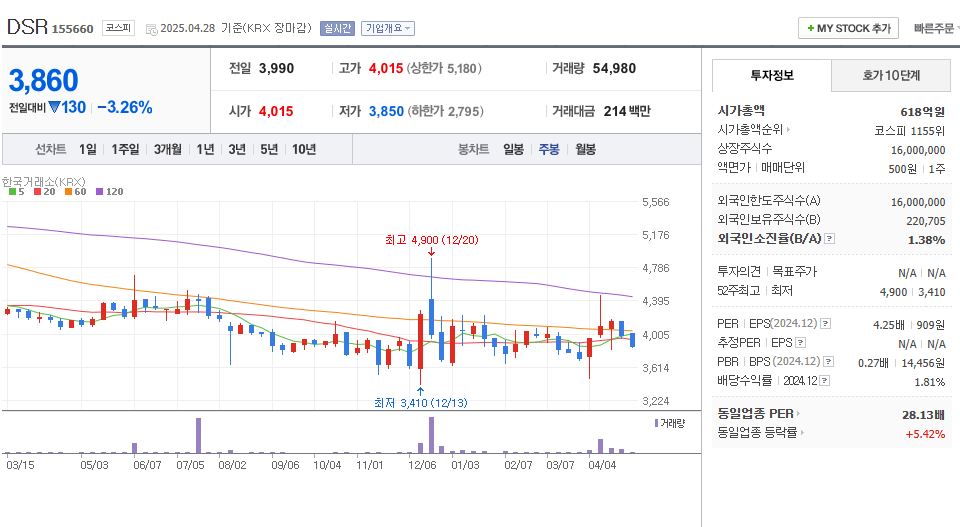The image size is (960, 527).
Task: Click the 동일업종 등락률 value +5.42%
Action: pyautogui.click(x=925, y=434)
